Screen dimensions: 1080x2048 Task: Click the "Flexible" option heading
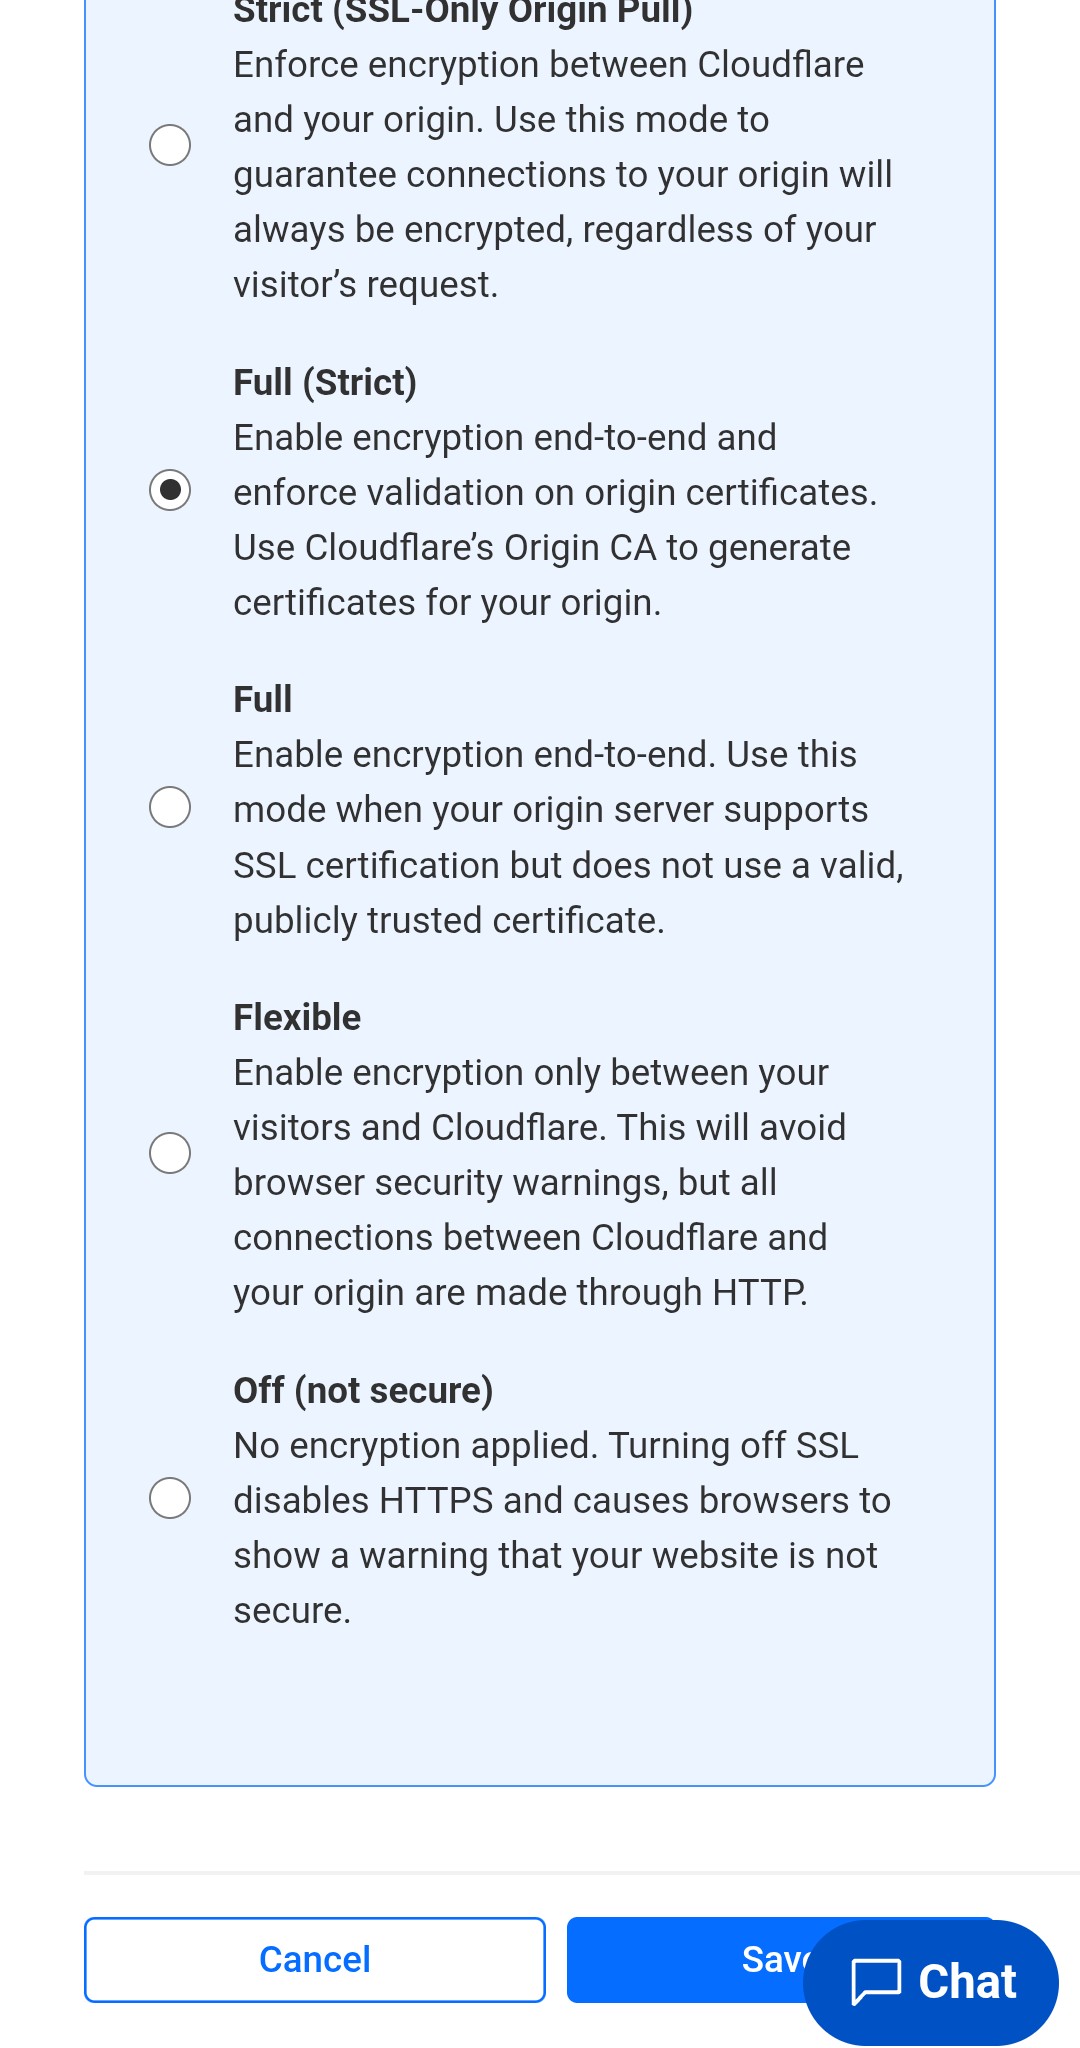click(297, 1018)
